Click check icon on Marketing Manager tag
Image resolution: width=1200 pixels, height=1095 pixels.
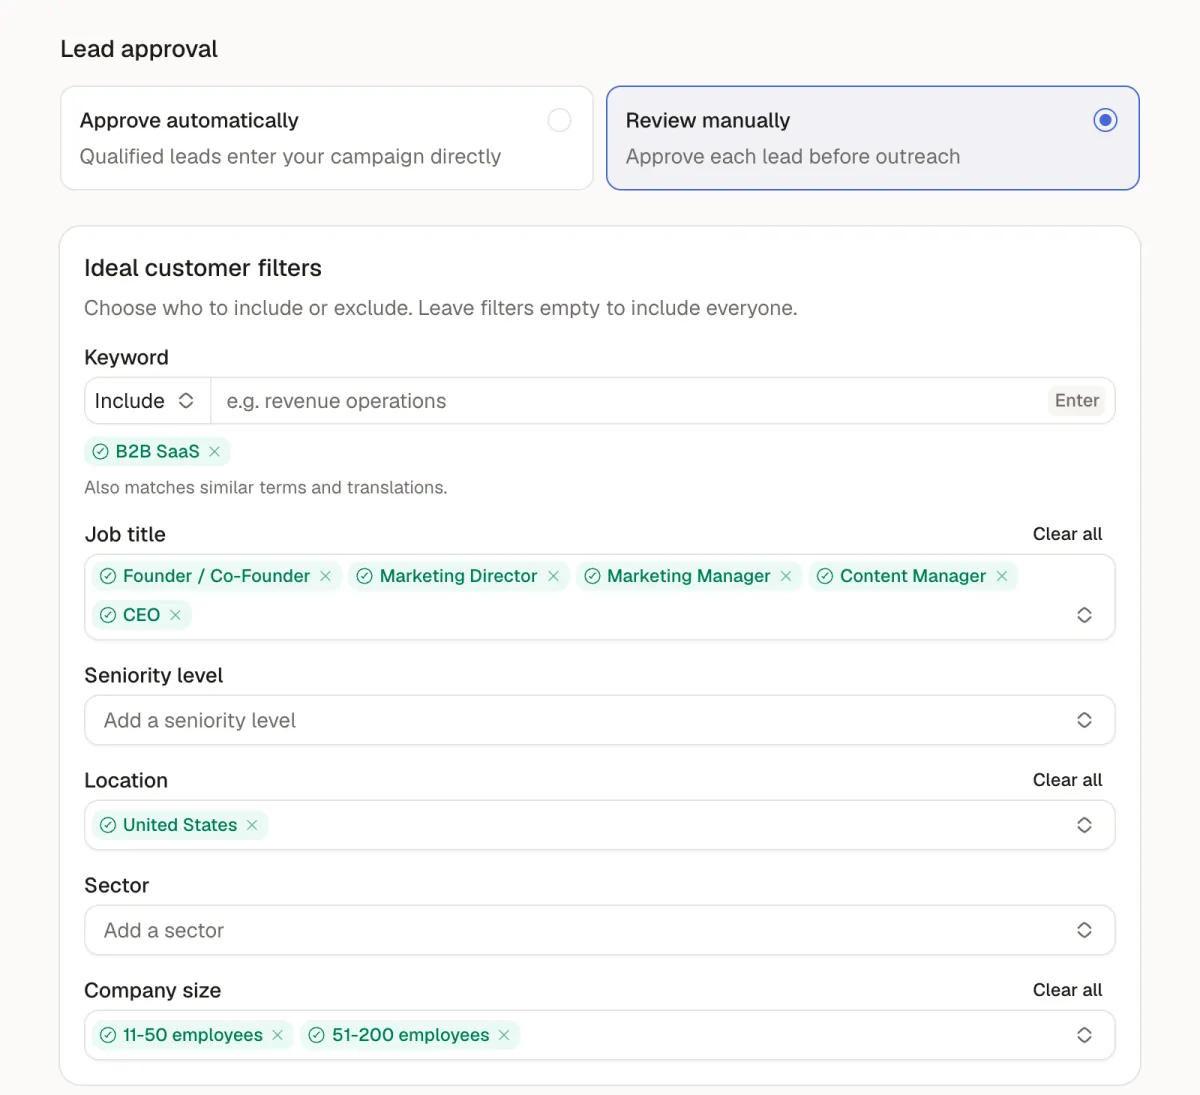coord(592,576)
